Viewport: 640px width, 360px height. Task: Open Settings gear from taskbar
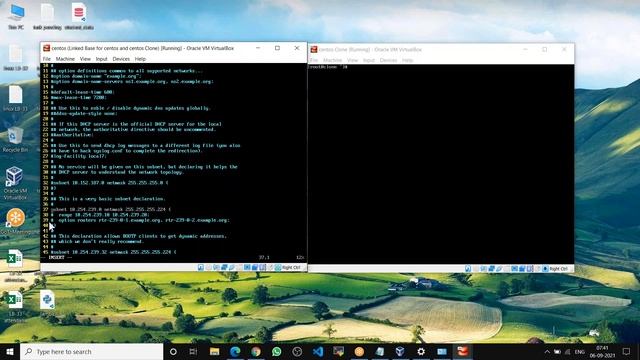click(x=421, y=351)
